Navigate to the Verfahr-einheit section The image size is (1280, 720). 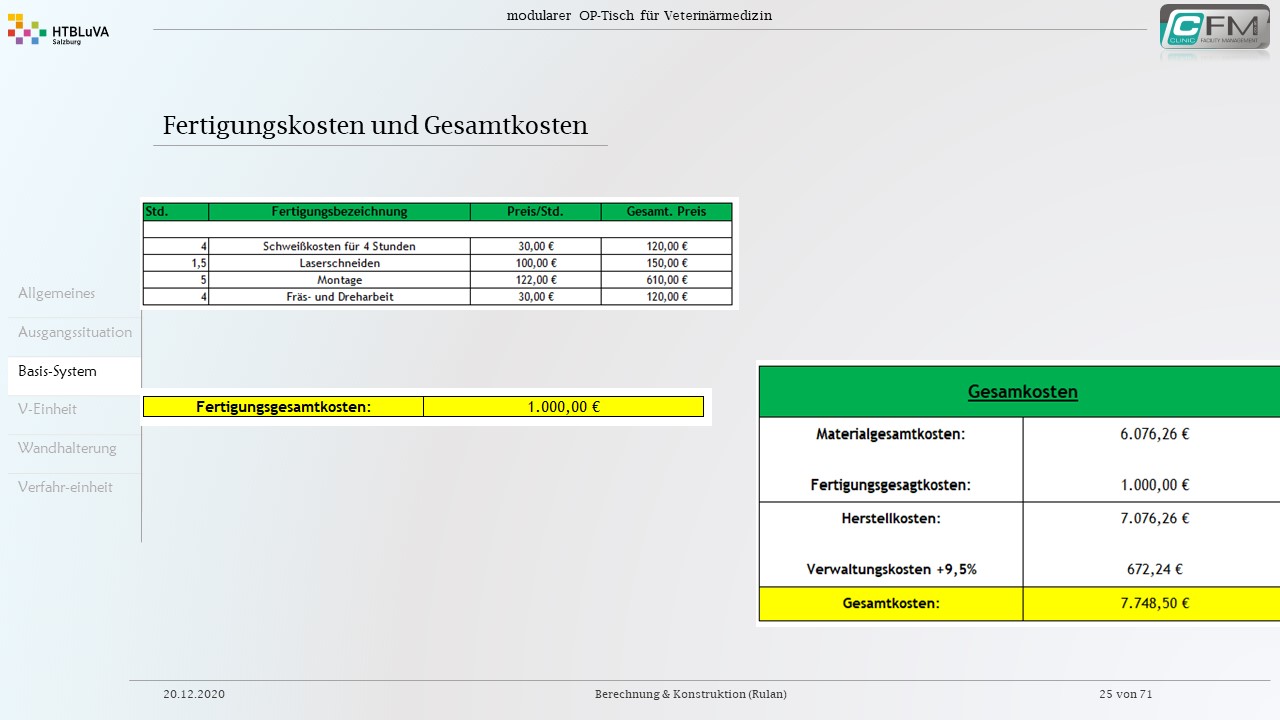65,487
